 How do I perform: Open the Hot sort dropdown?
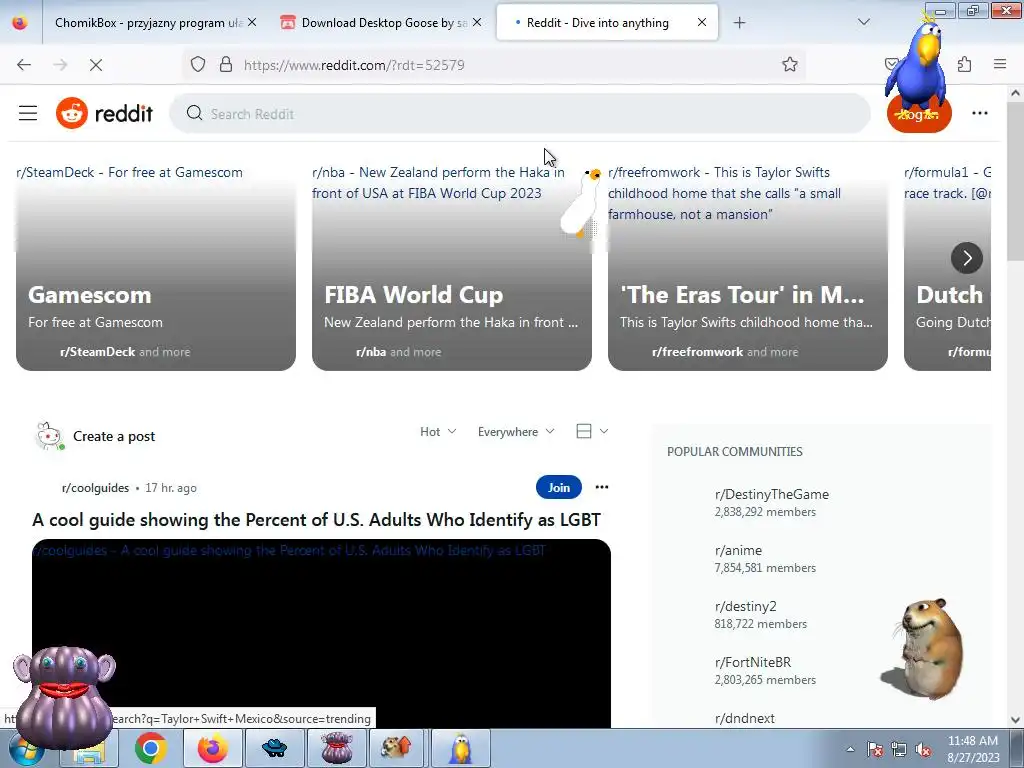click(x=438, y=432)
